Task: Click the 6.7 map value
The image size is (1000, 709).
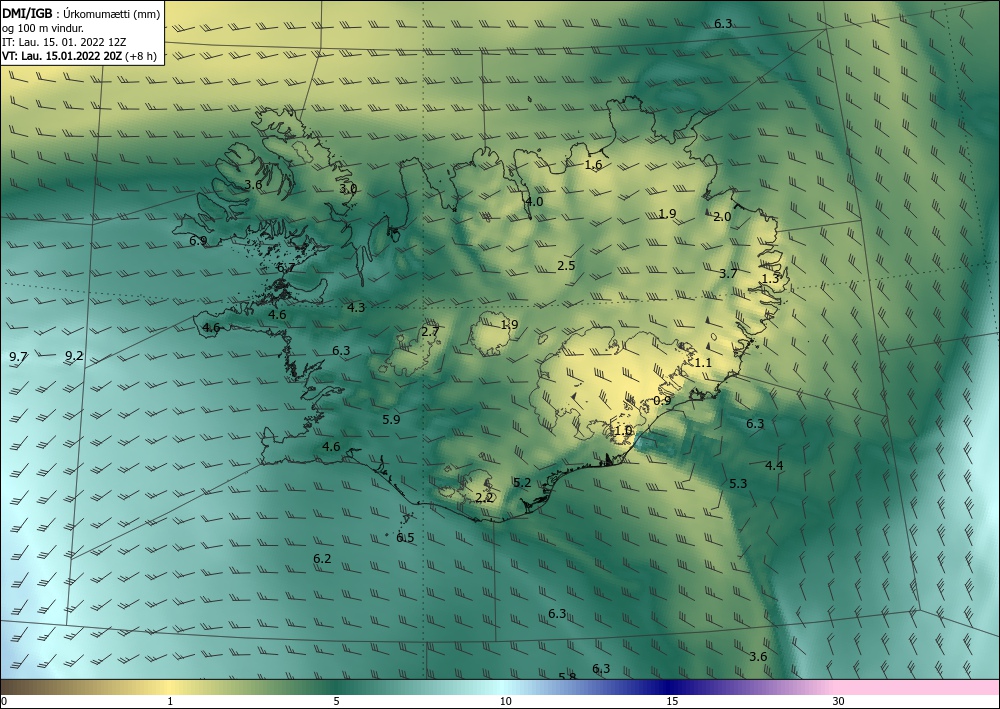Action: (x=286, y=268)
